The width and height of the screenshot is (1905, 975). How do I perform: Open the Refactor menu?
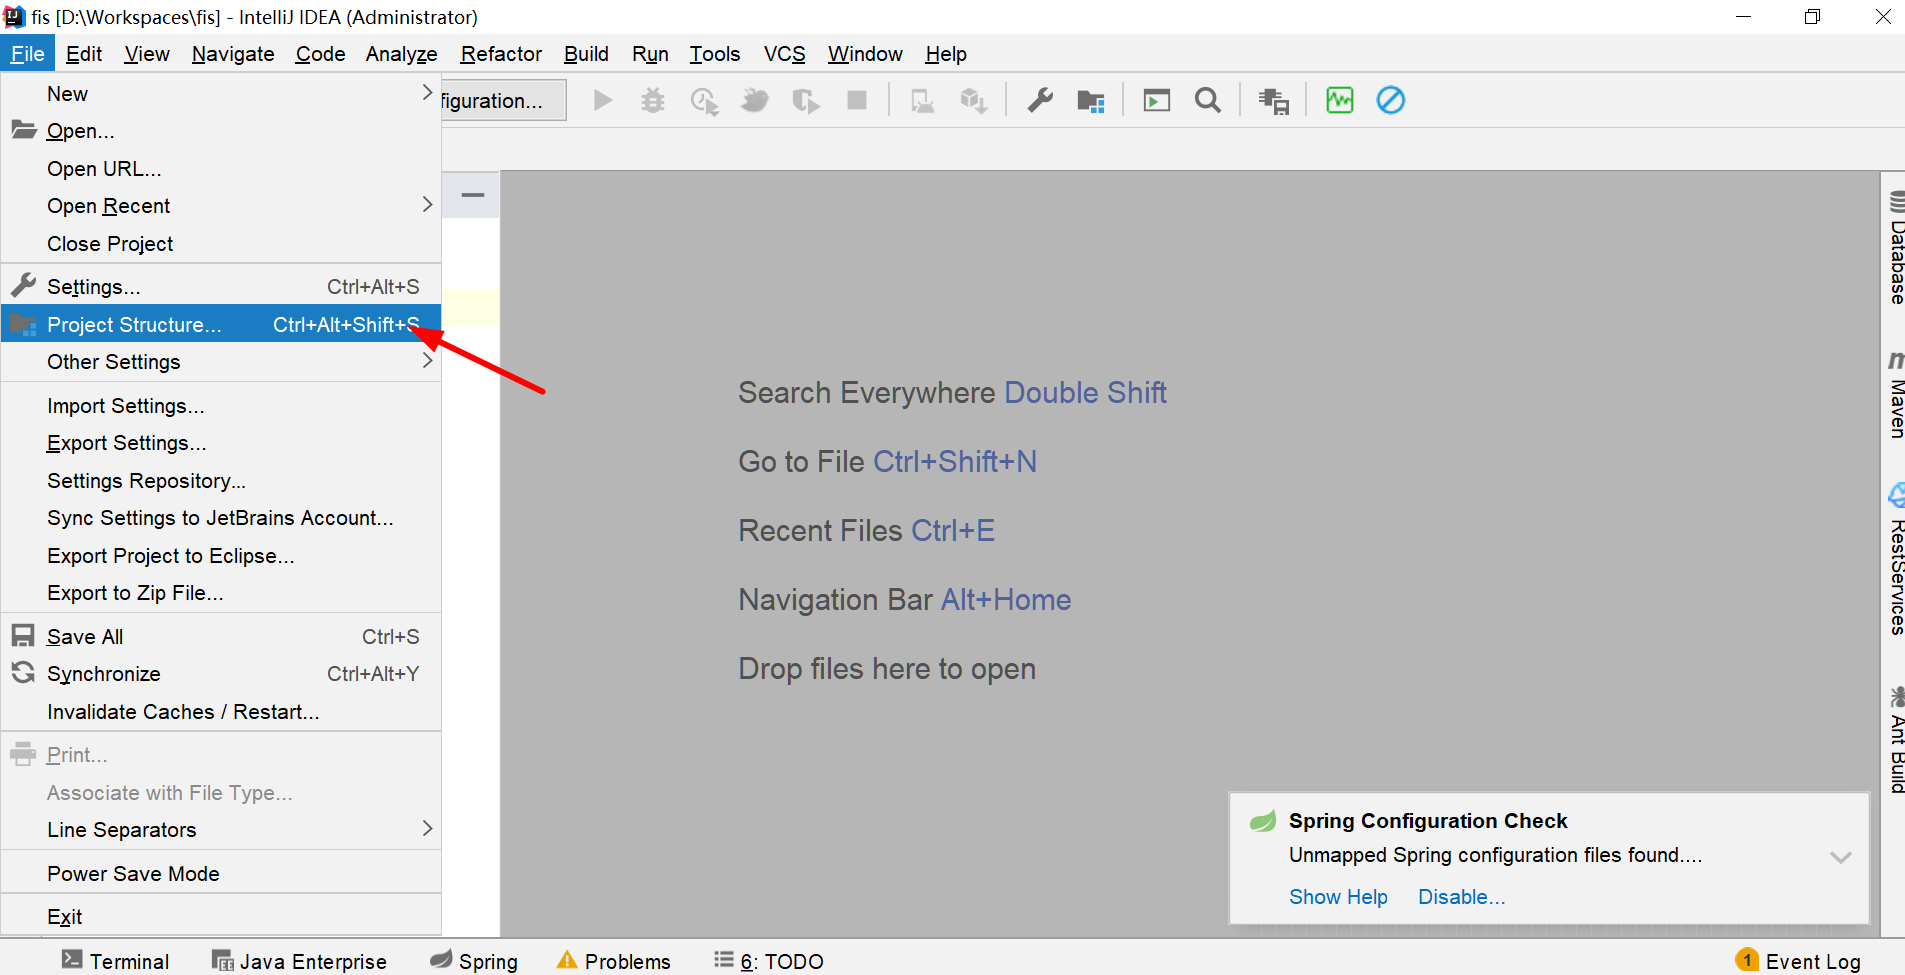501,54
